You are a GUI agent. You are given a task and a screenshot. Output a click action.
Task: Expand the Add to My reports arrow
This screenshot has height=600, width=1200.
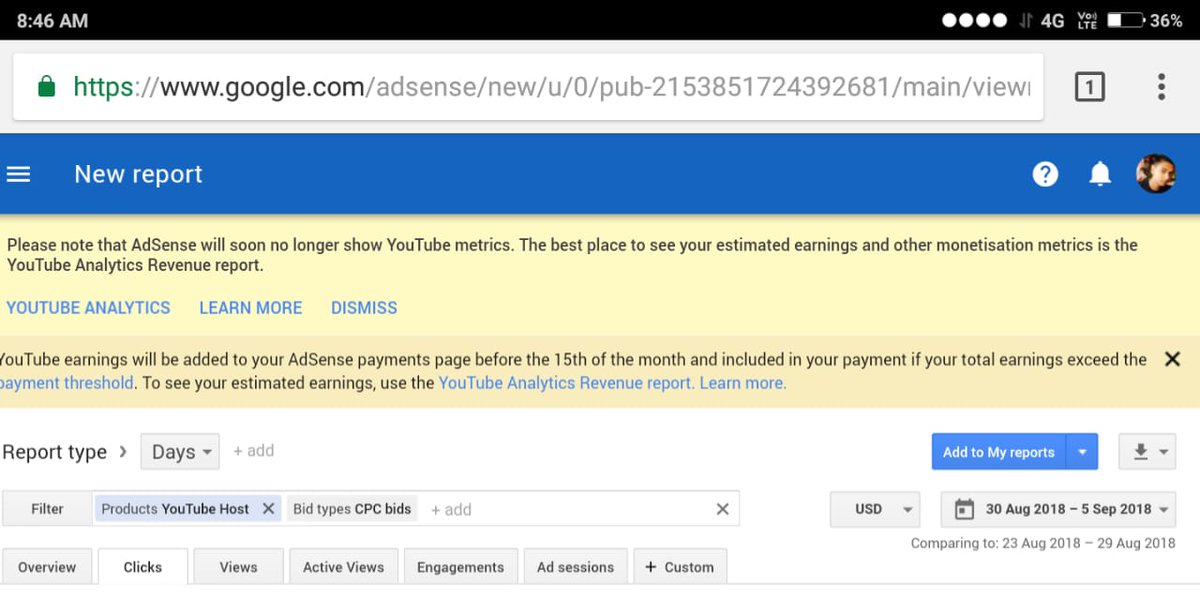coord(1082,452)
